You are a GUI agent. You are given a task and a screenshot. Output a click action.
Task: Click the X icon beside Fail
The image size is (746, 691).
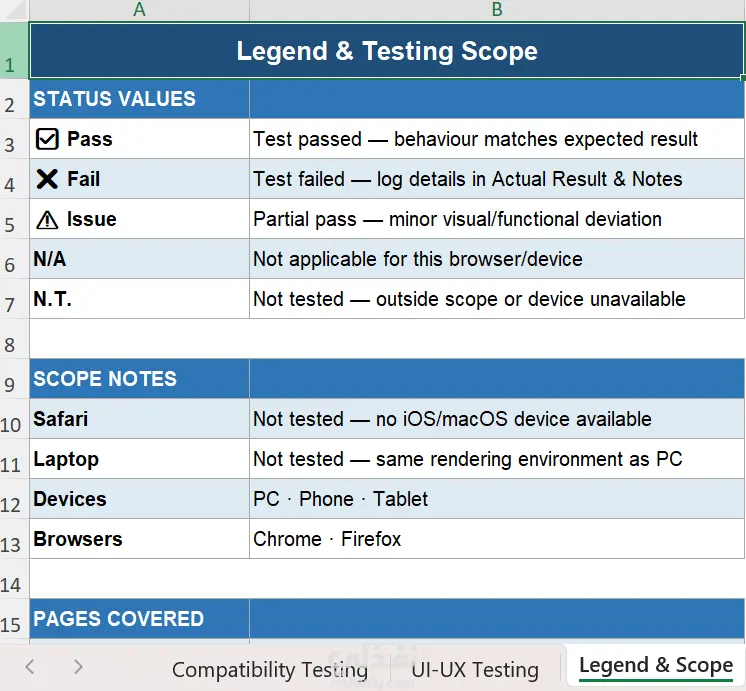point(47,179)
